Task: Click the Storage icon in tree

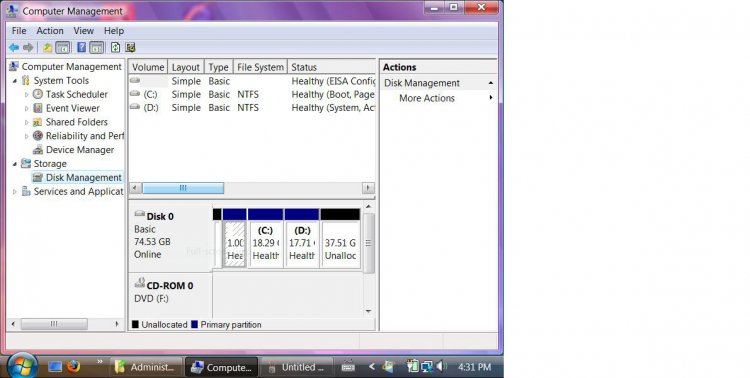Action: pos(26,164)
